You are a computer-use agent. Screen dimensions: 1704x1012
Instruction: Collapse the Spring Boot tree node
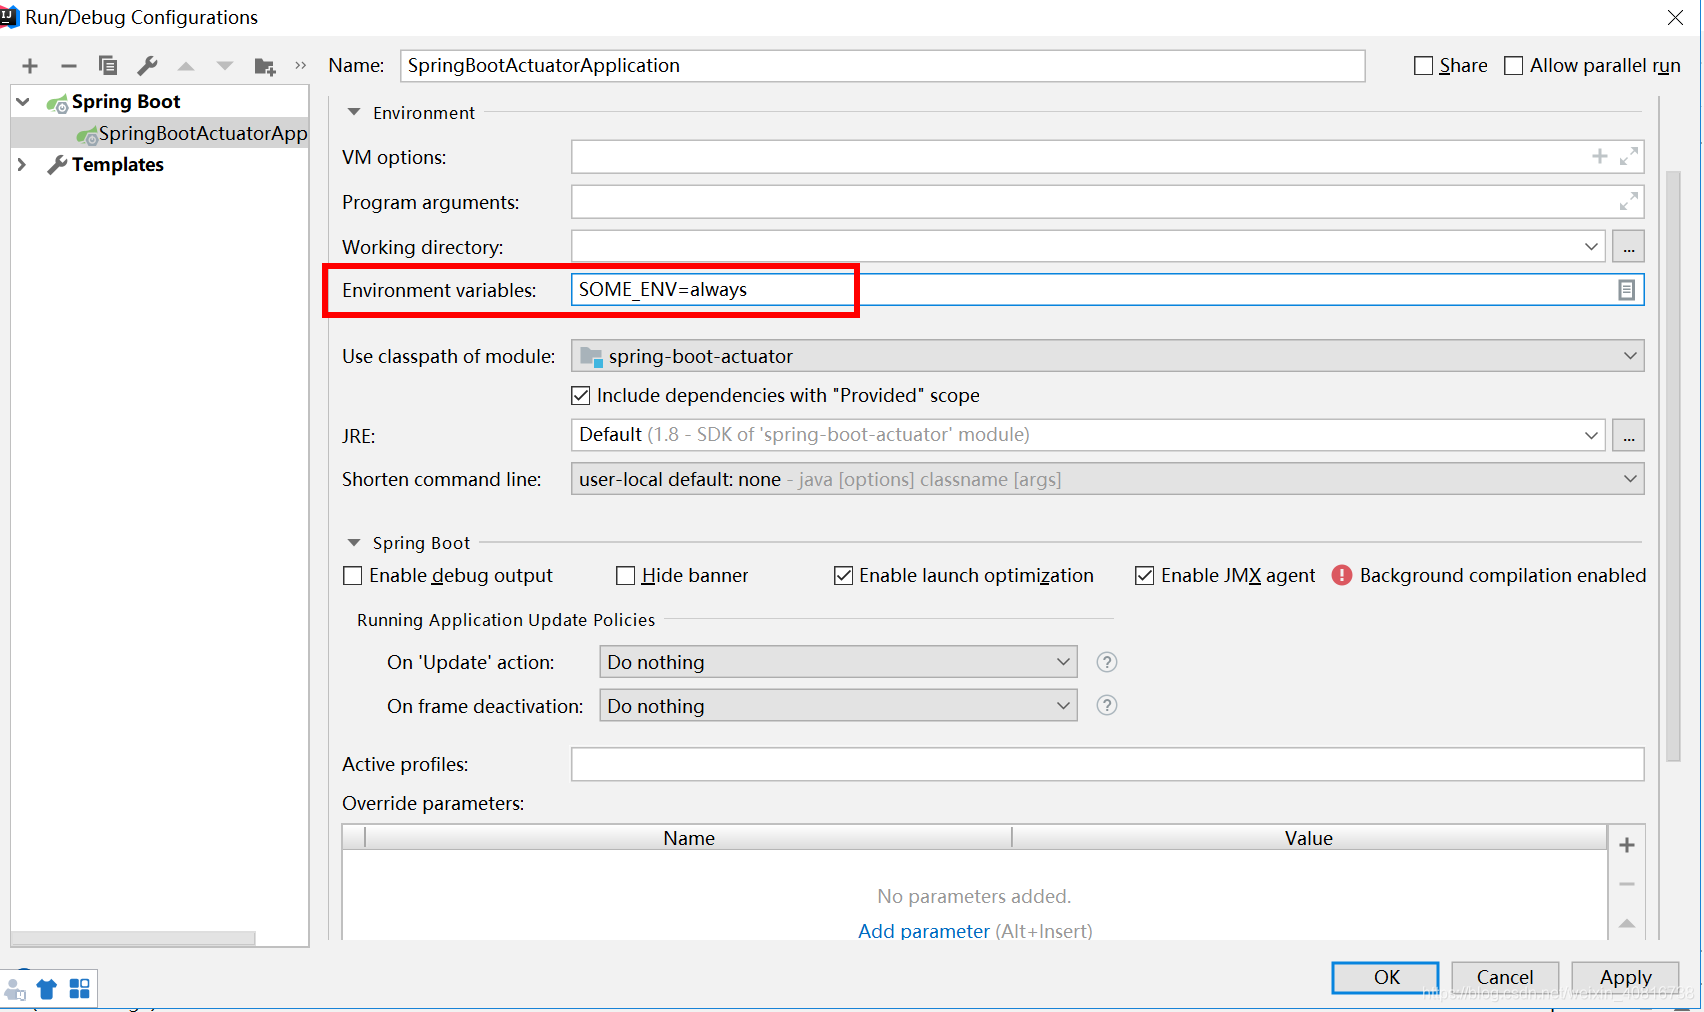click(23, 102)
